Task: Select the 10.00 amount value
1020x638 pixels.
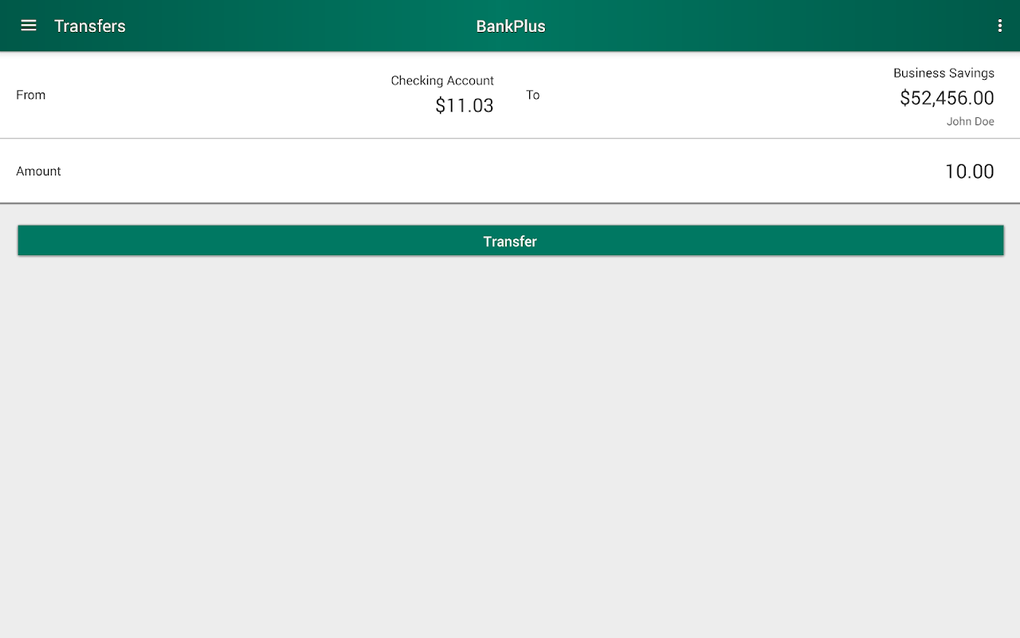Action: pos(969,170)
